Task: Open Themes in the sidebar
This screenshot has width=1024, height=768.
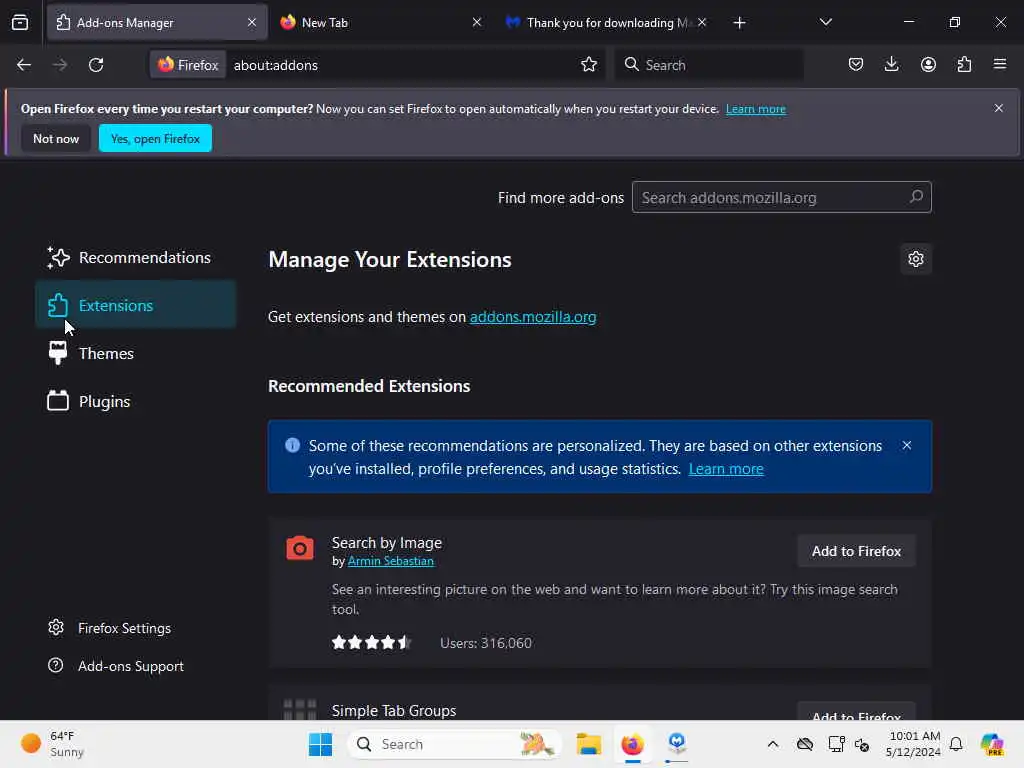Action: (135, 353)
